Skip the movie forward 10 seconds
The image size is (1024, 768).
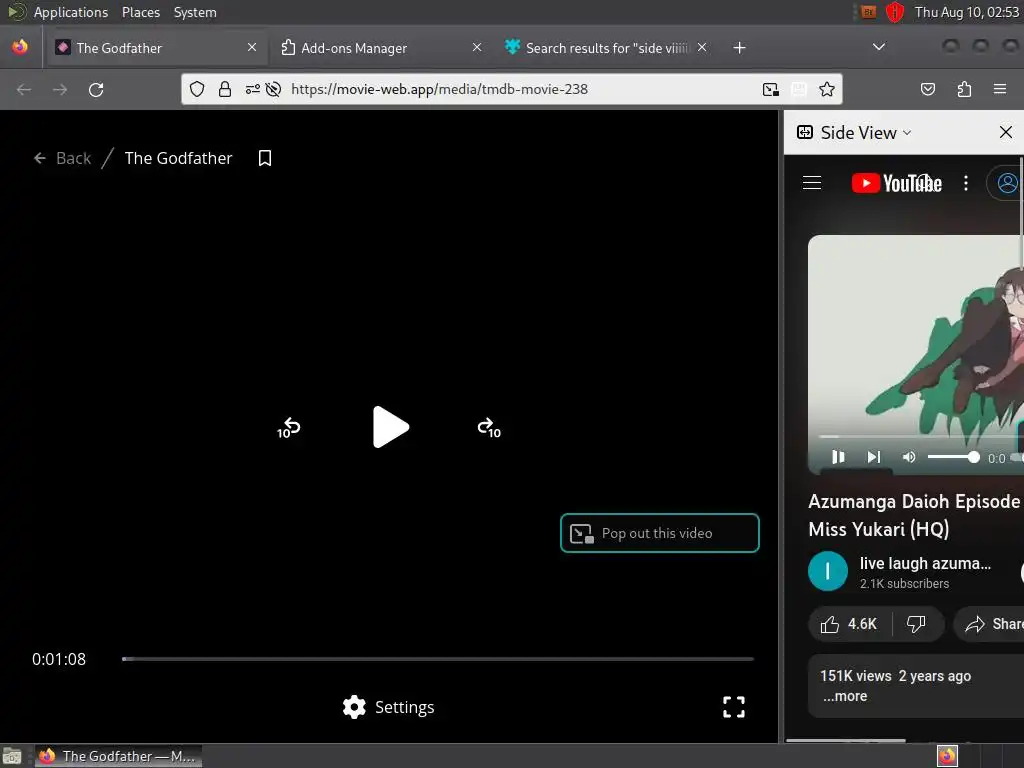pos(489,428)
